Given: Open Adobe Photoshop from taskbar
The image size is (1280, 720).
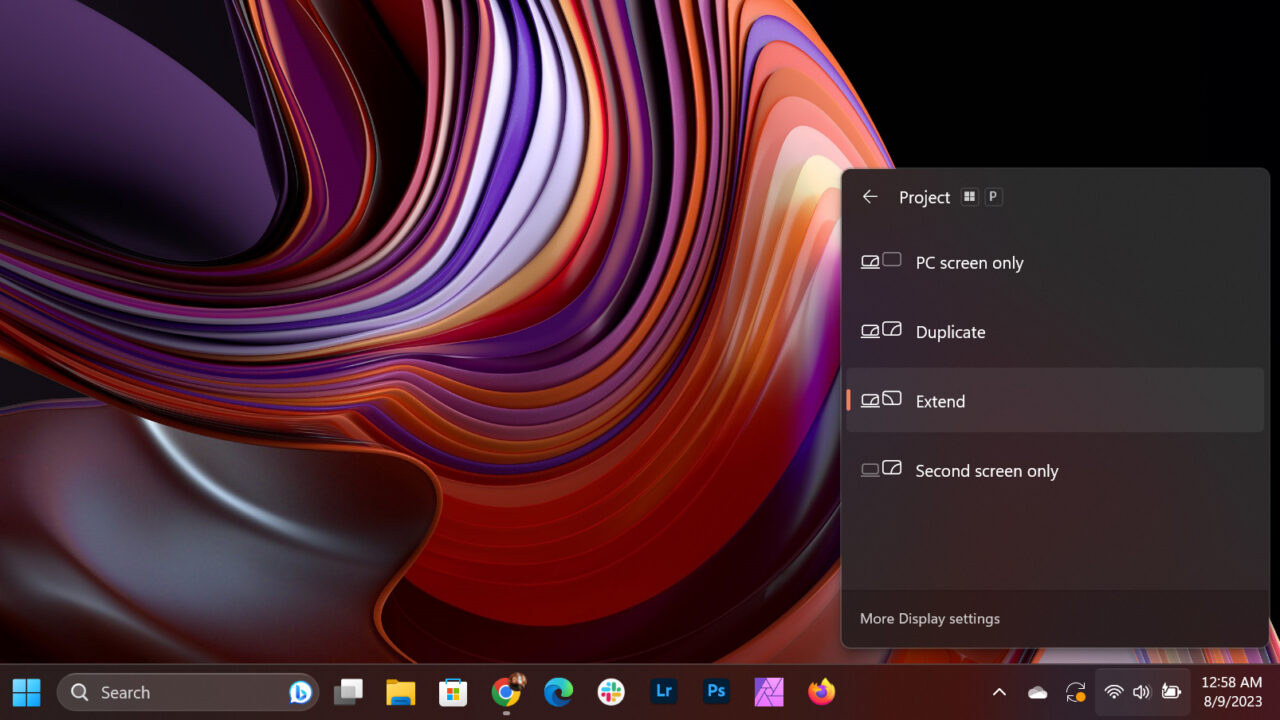Looking at the screenshot, I should 716,692.
